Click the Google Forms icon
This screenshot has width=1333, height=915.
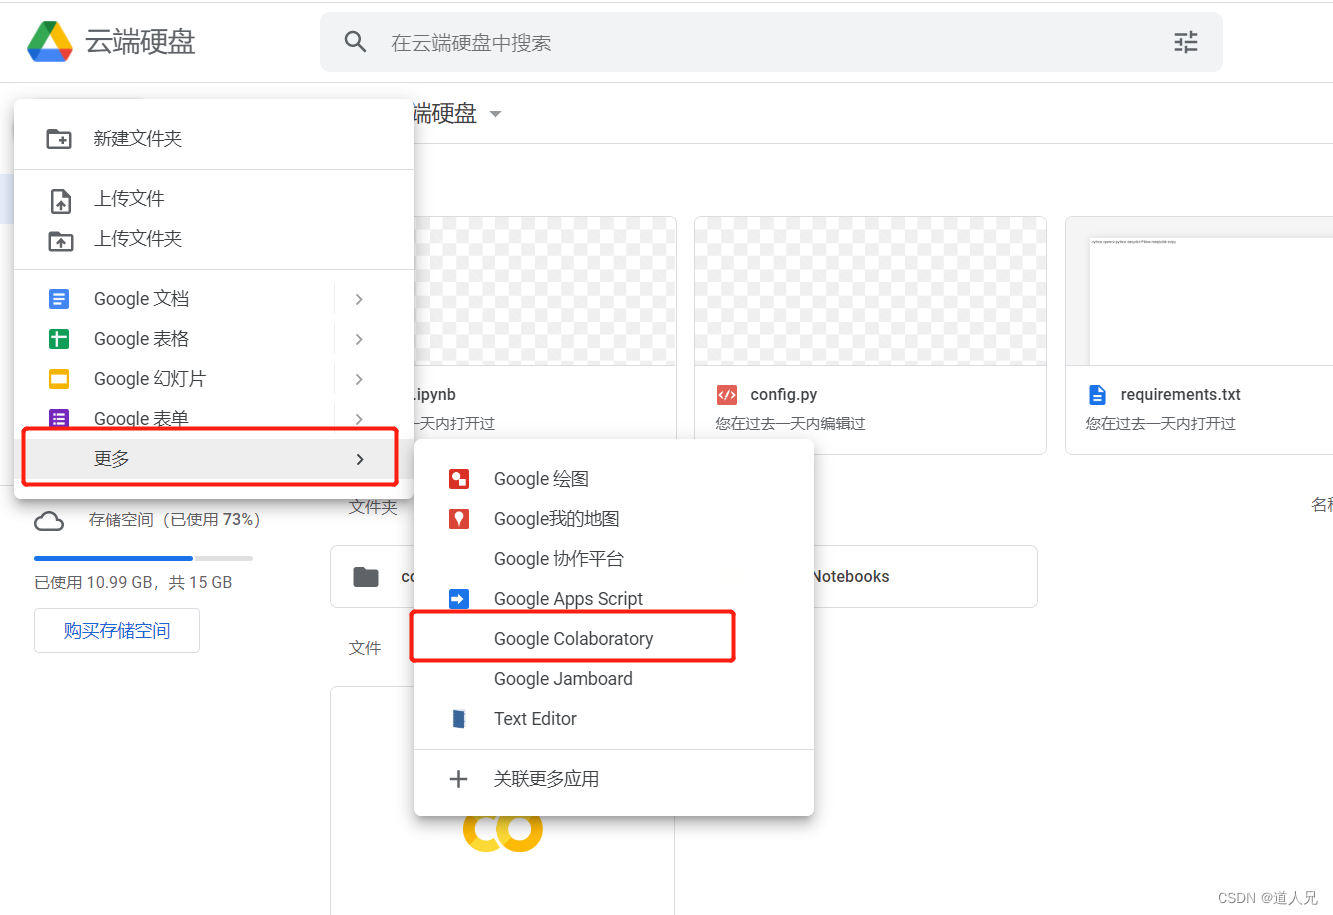pyautogui.click(x=59, y=419)
